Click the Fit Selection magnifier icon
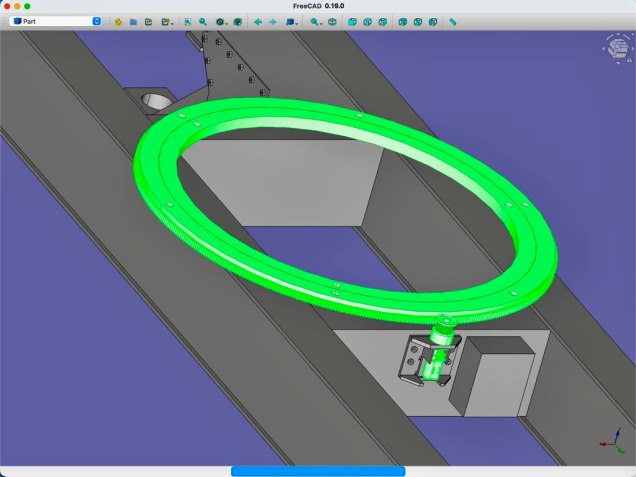Image resolution: width=636 pixels, height=477 pixels. coord(203,21)
